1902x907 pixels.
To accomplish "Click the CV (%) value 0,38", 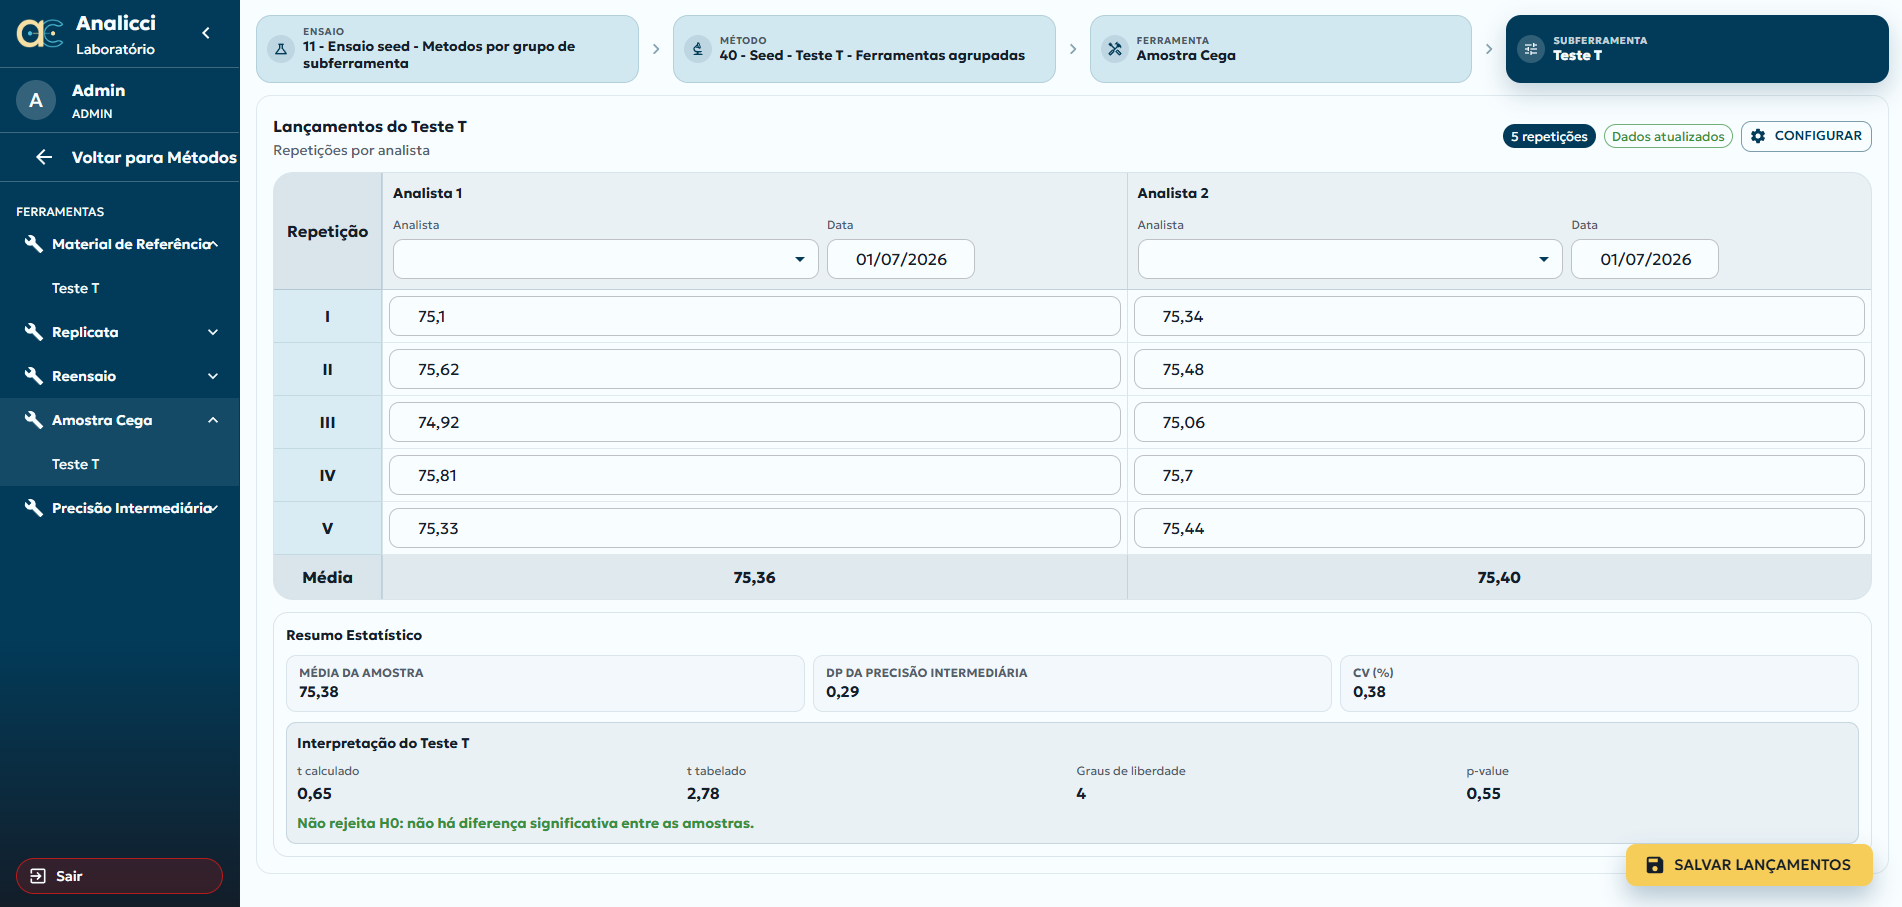I will pos(1369,692).
